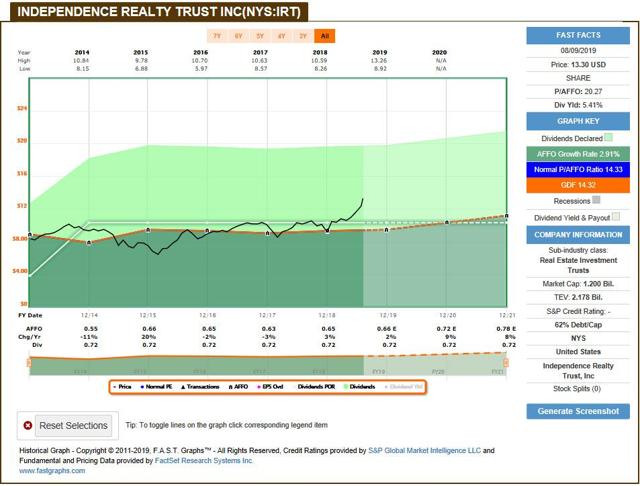Click the Market Cap: 1.200 Bil. text
Viewport: 640px width, 486px height.
578,284
